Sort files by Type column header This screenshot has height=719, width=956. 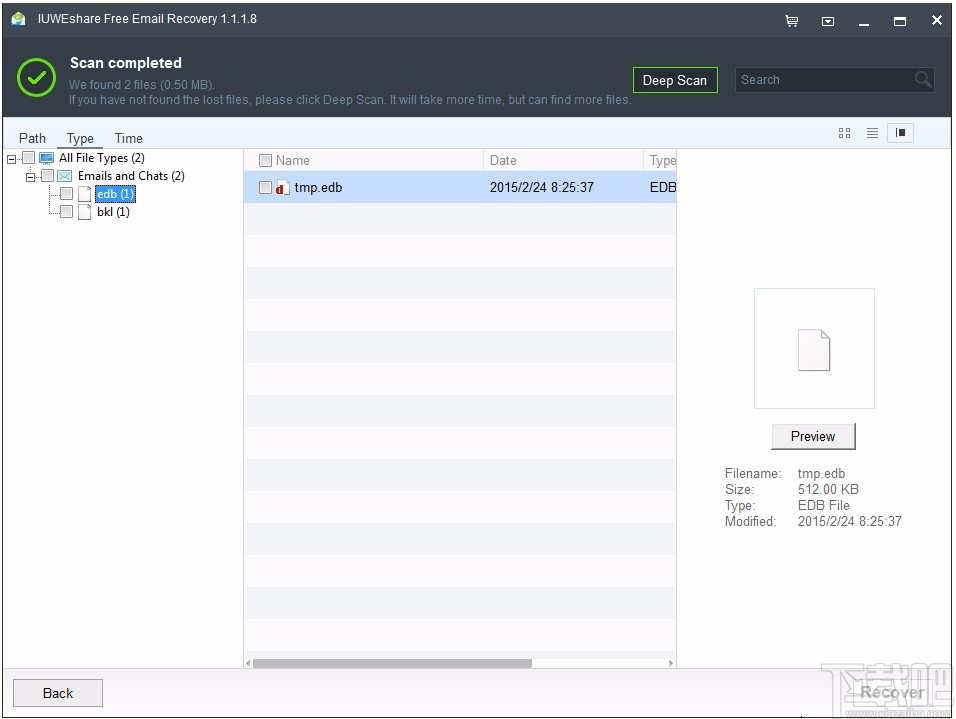click(x=662, y=160)
